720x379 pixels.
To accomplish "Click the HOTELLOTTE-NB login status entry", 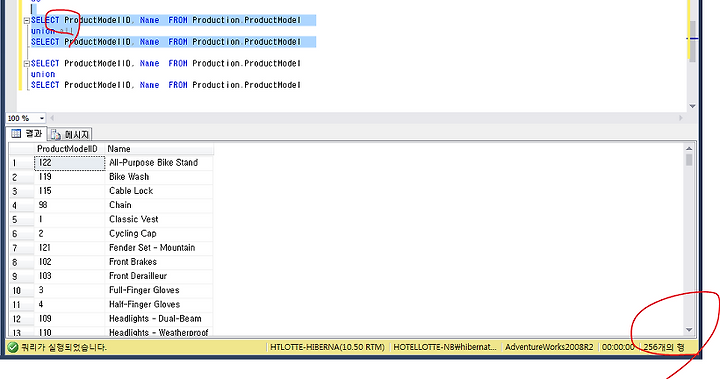I will click(x=445, y=347).
